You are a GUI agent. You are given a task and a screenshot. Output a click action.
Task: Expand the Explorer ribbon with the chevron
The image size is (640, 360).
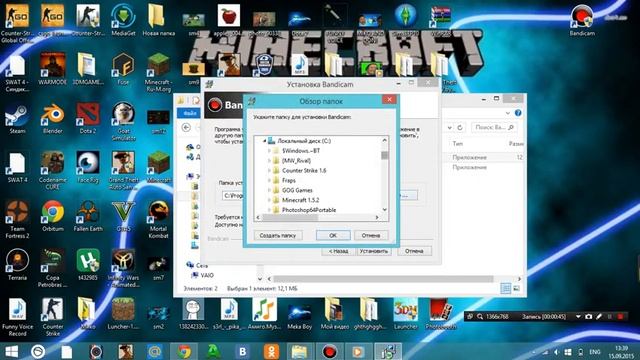(508, 113)
